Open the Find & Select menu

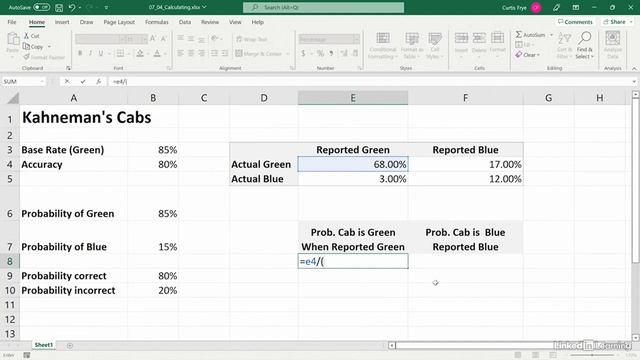click(584, 46)
